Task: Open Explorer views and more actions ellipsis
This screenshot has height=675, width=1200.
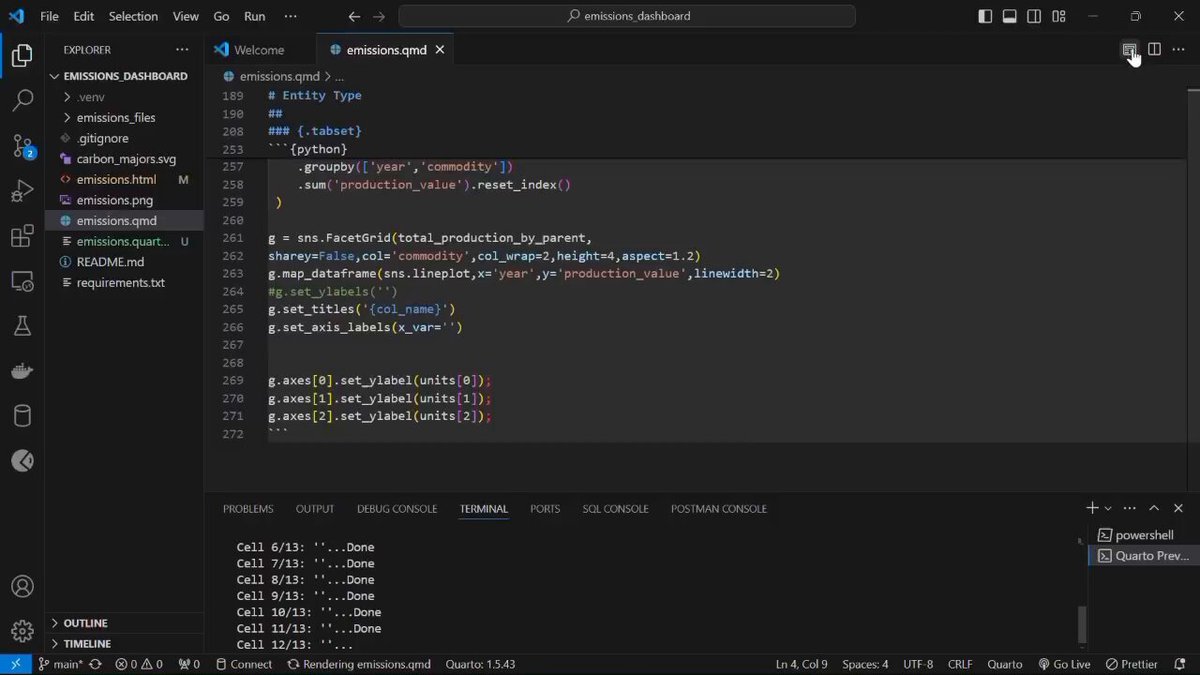Action: click(181, 49)
